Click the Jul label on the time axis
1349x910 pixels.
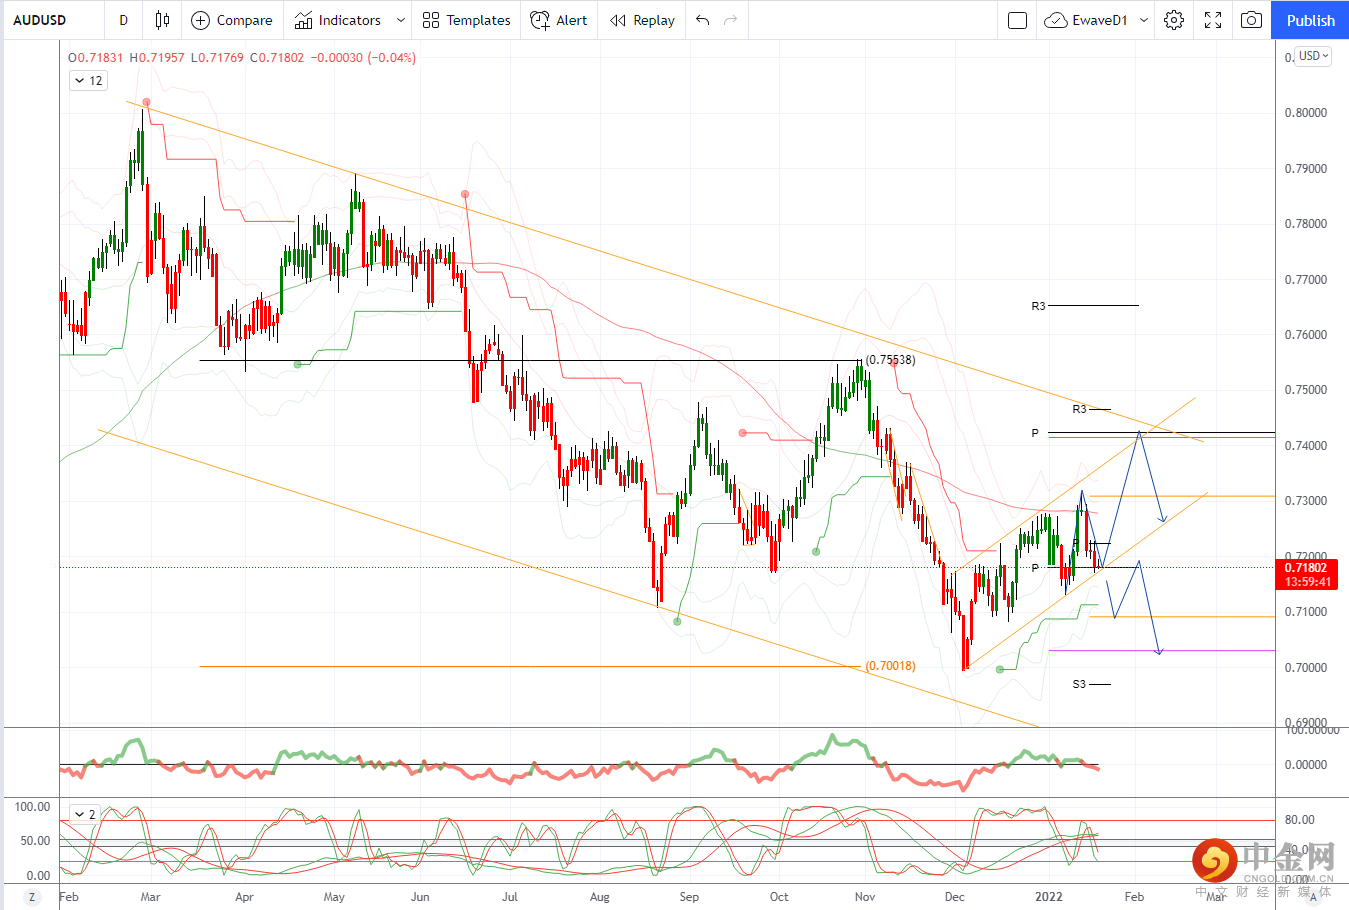pyautogui.click(x=510, y=897)
